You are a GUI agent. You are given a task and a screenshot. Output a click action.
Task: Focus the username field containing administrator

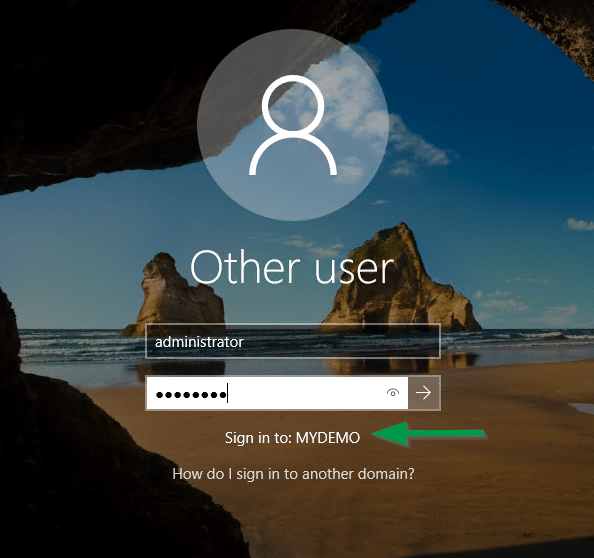[x=293, y=341]
